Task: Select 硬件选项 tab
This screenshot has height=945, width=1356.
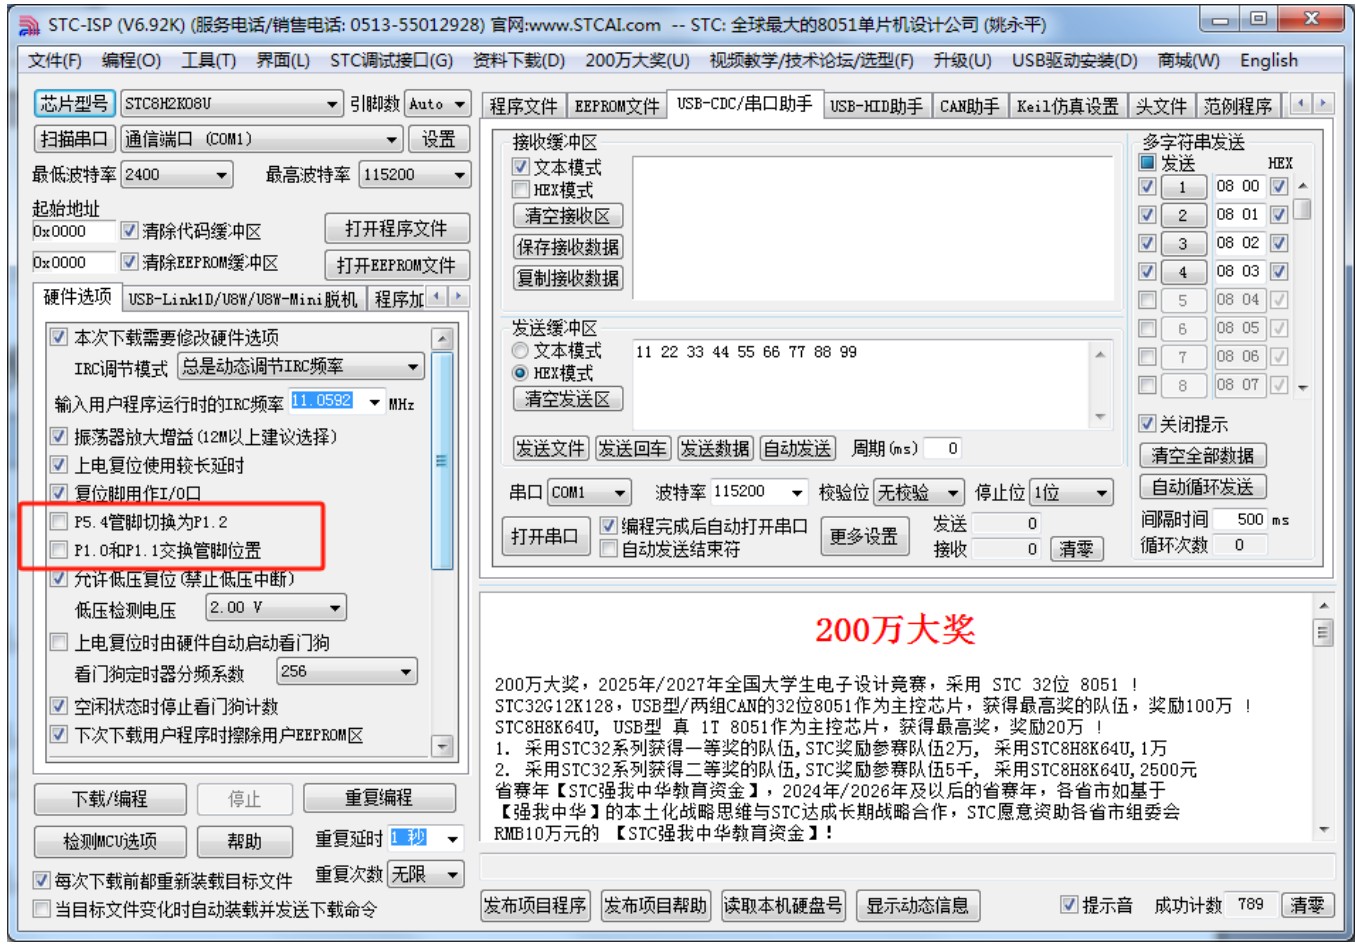Action: coord(78,297)
